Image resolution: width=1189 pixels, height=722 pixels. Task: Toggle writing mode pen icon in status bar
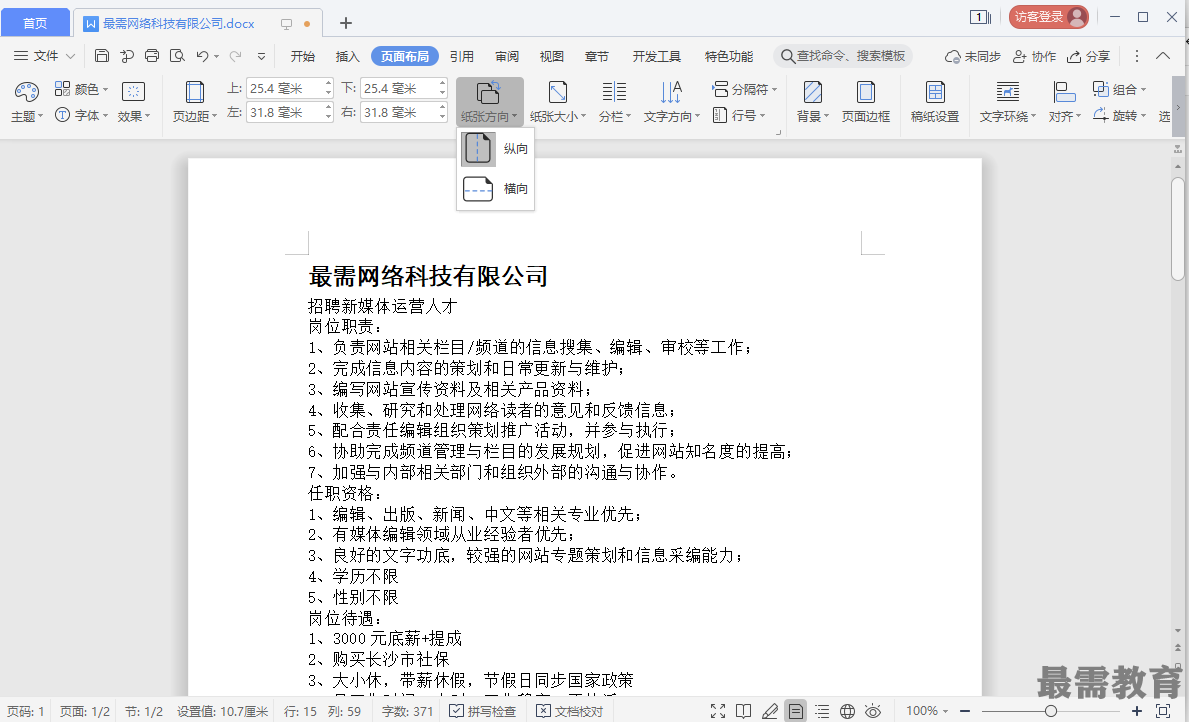tap(770, 711)
